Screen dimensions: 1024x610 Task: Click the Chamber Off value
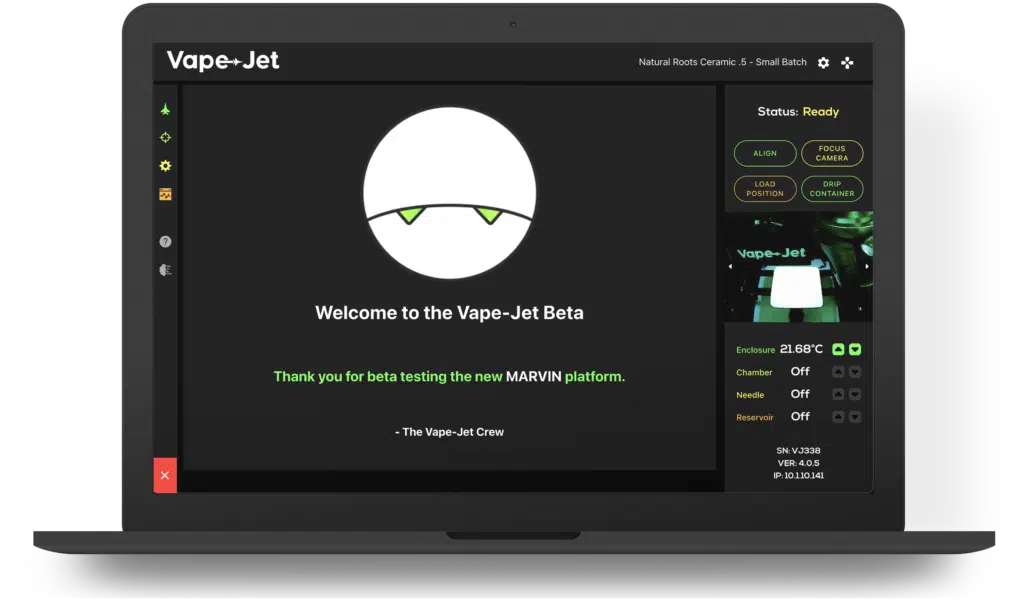click(x=800, y=372)
